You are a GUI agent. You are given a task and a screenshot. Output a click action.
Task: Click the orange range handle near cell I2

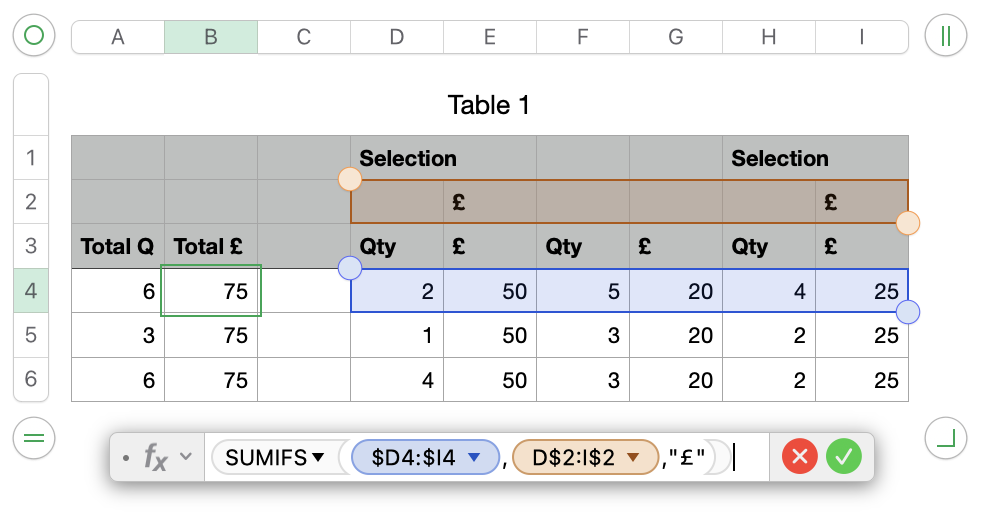[908, 223]
